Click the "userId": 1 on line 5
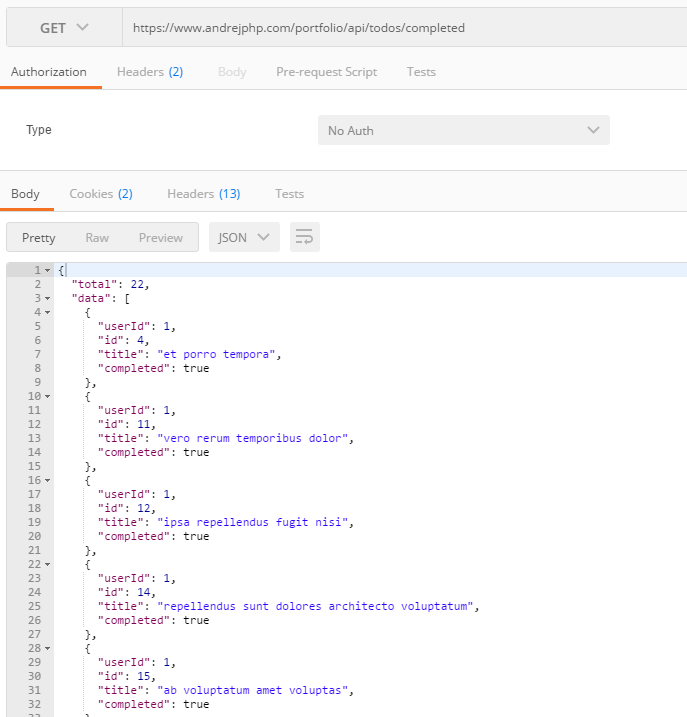This screenshot has height=717, width=687. 137,326
